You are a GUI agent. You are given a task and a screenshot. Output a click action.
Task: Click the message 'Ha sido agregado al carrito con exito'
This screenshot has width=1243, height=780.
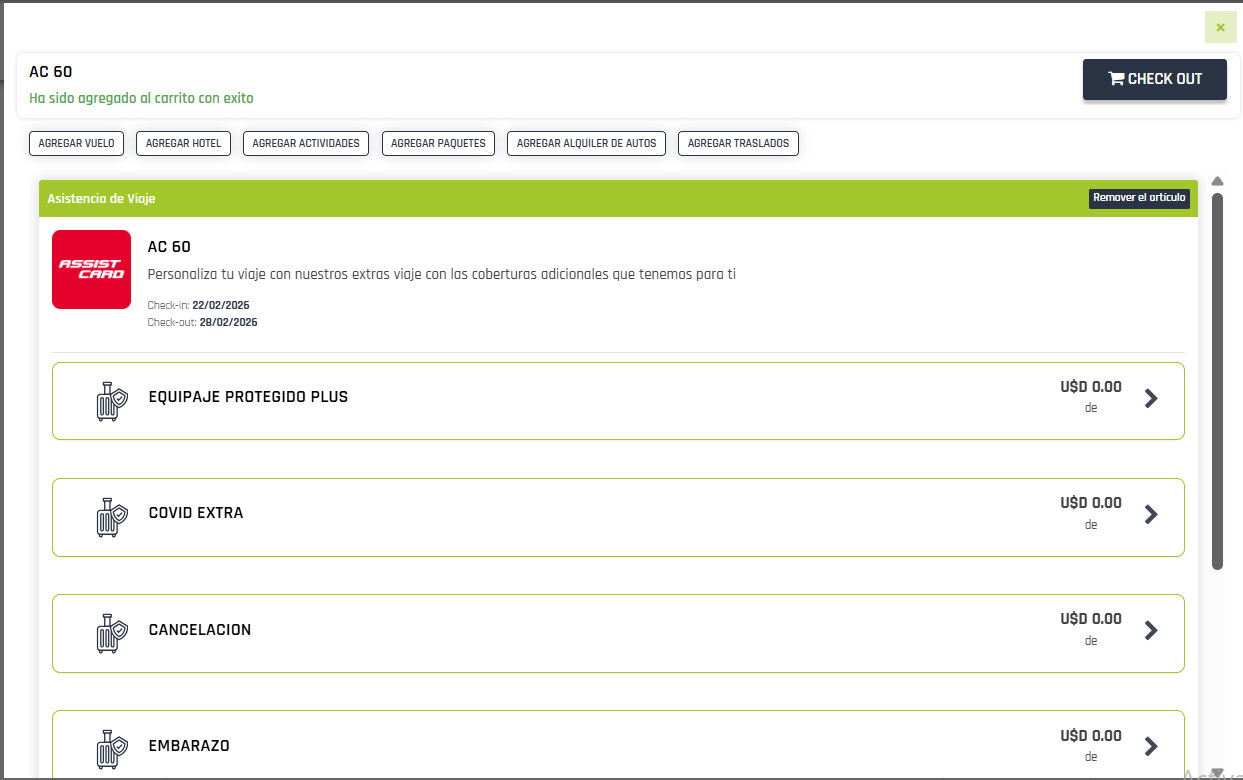coord(141,98)
